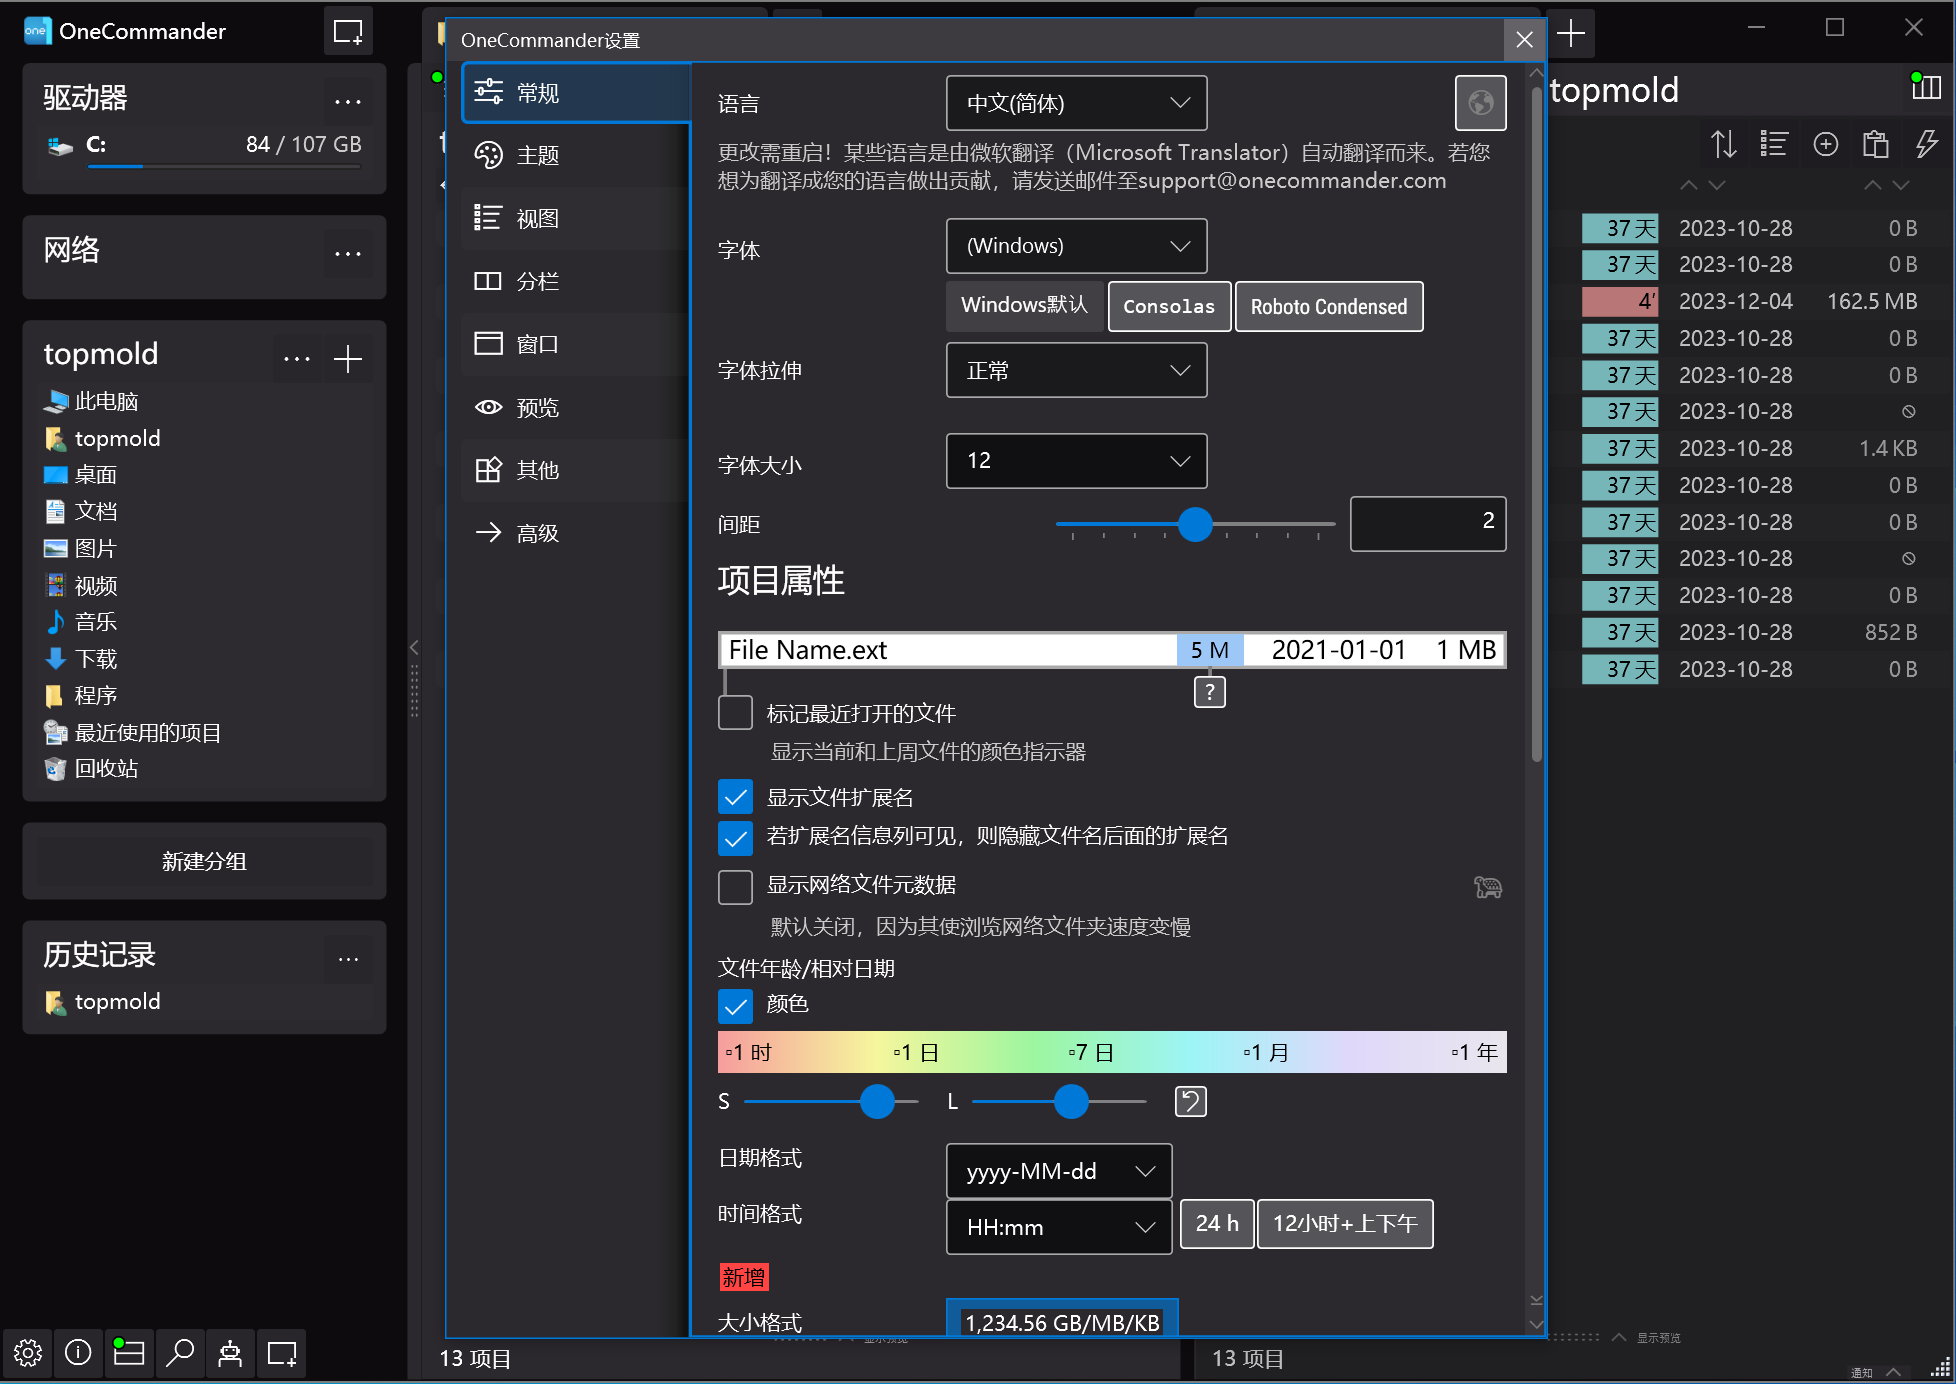Switch to the 视图 settings tab

(x=576, y=218)
